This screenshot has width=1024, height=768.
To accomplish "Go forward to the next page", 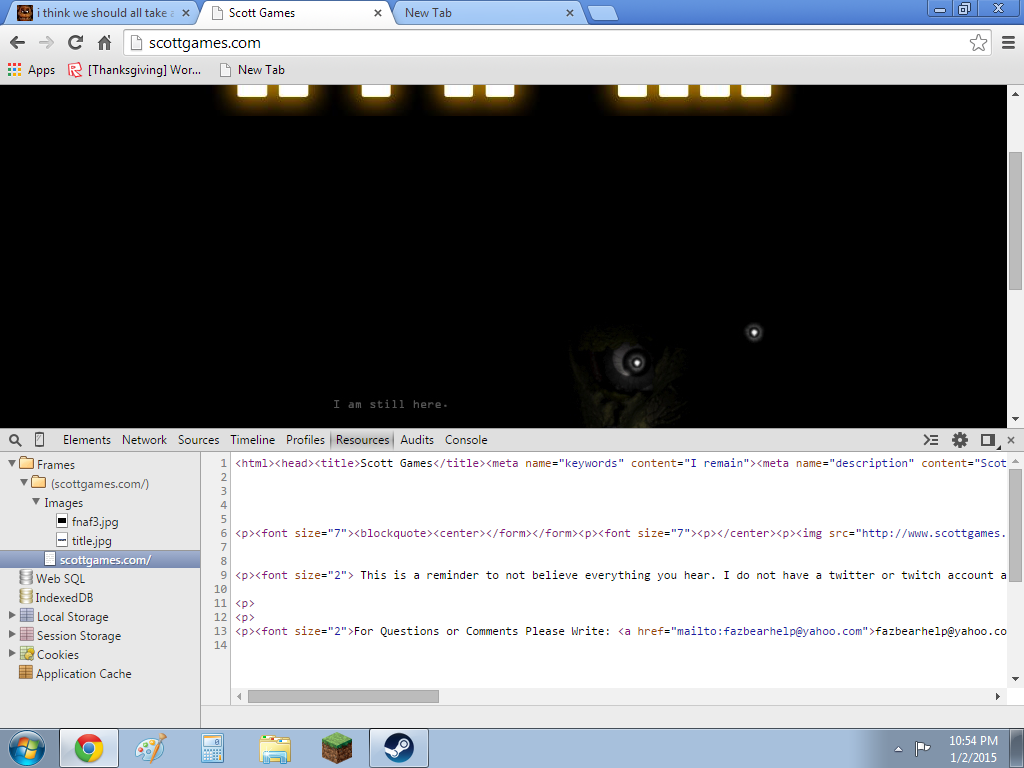I will pyautogui.click(x=46, y=43).
